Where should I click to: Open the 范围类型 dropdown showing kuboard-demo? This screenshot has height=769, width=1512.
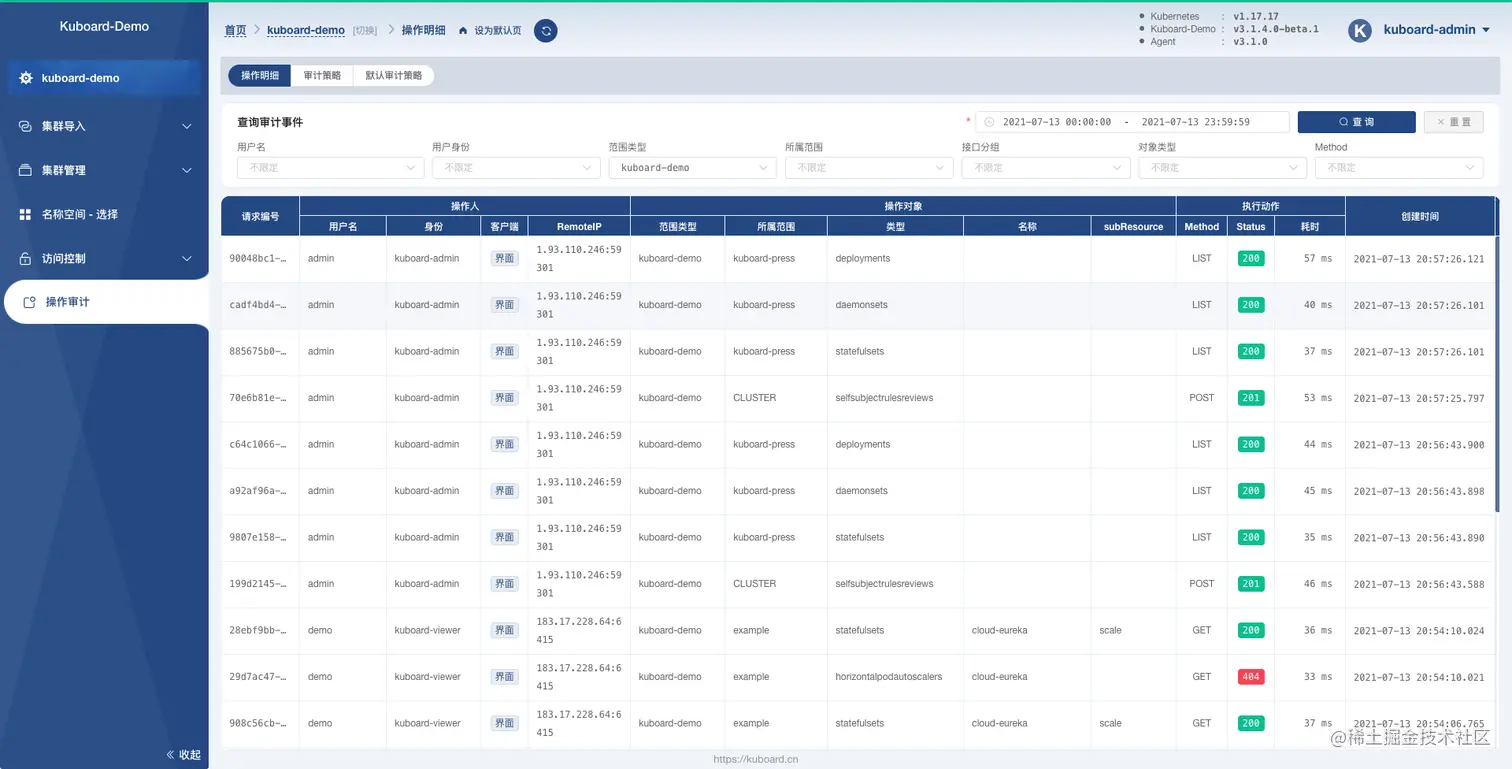[692, 168]
